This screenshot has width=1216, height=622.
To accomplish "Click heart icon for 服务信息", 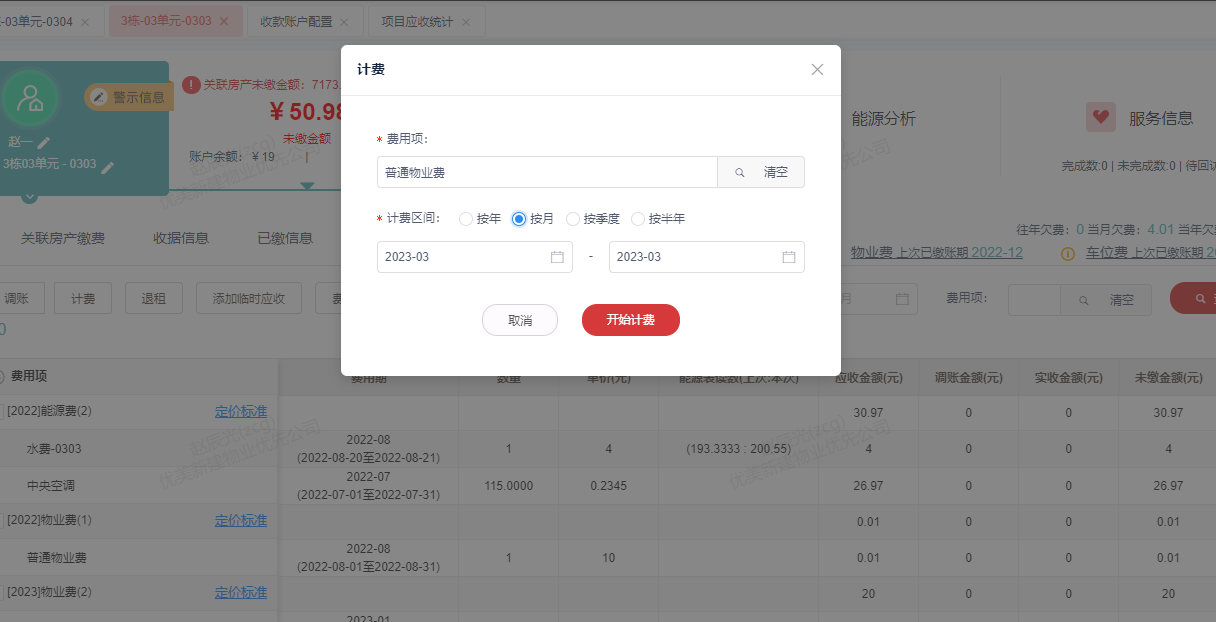I will (x=1101, y=117).
